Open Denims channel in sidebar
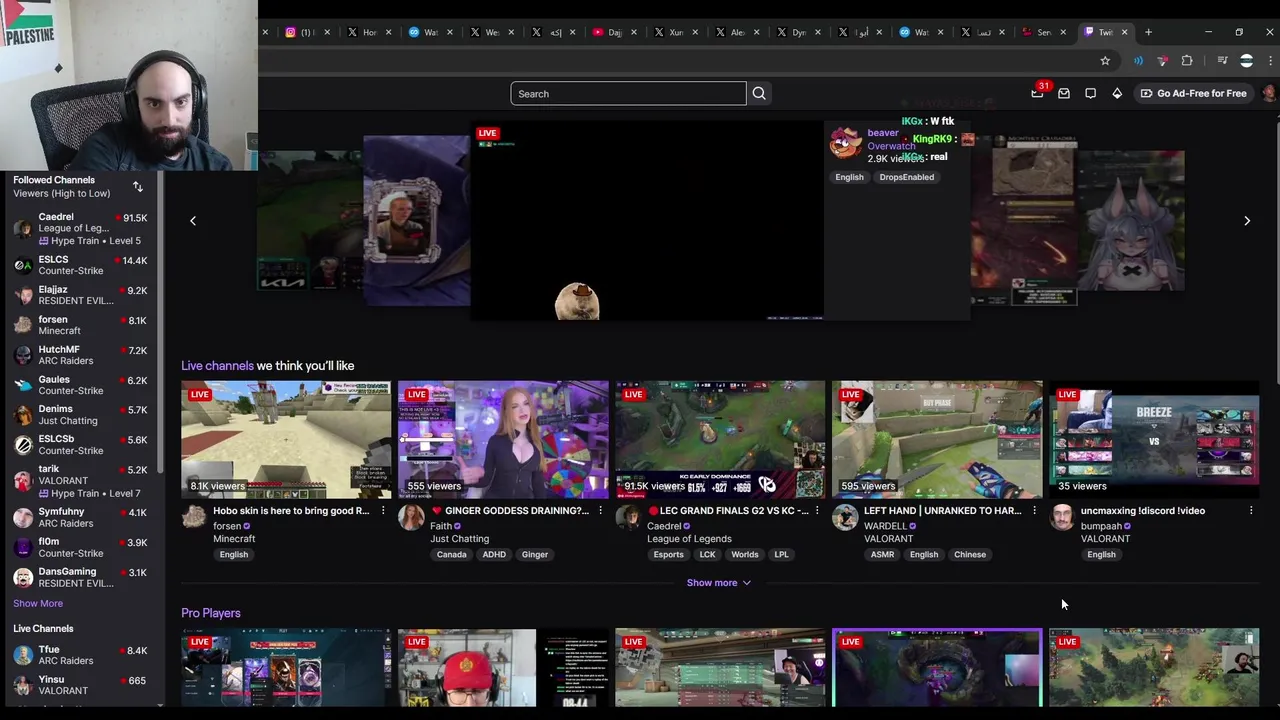 click(x=81, y=415)
